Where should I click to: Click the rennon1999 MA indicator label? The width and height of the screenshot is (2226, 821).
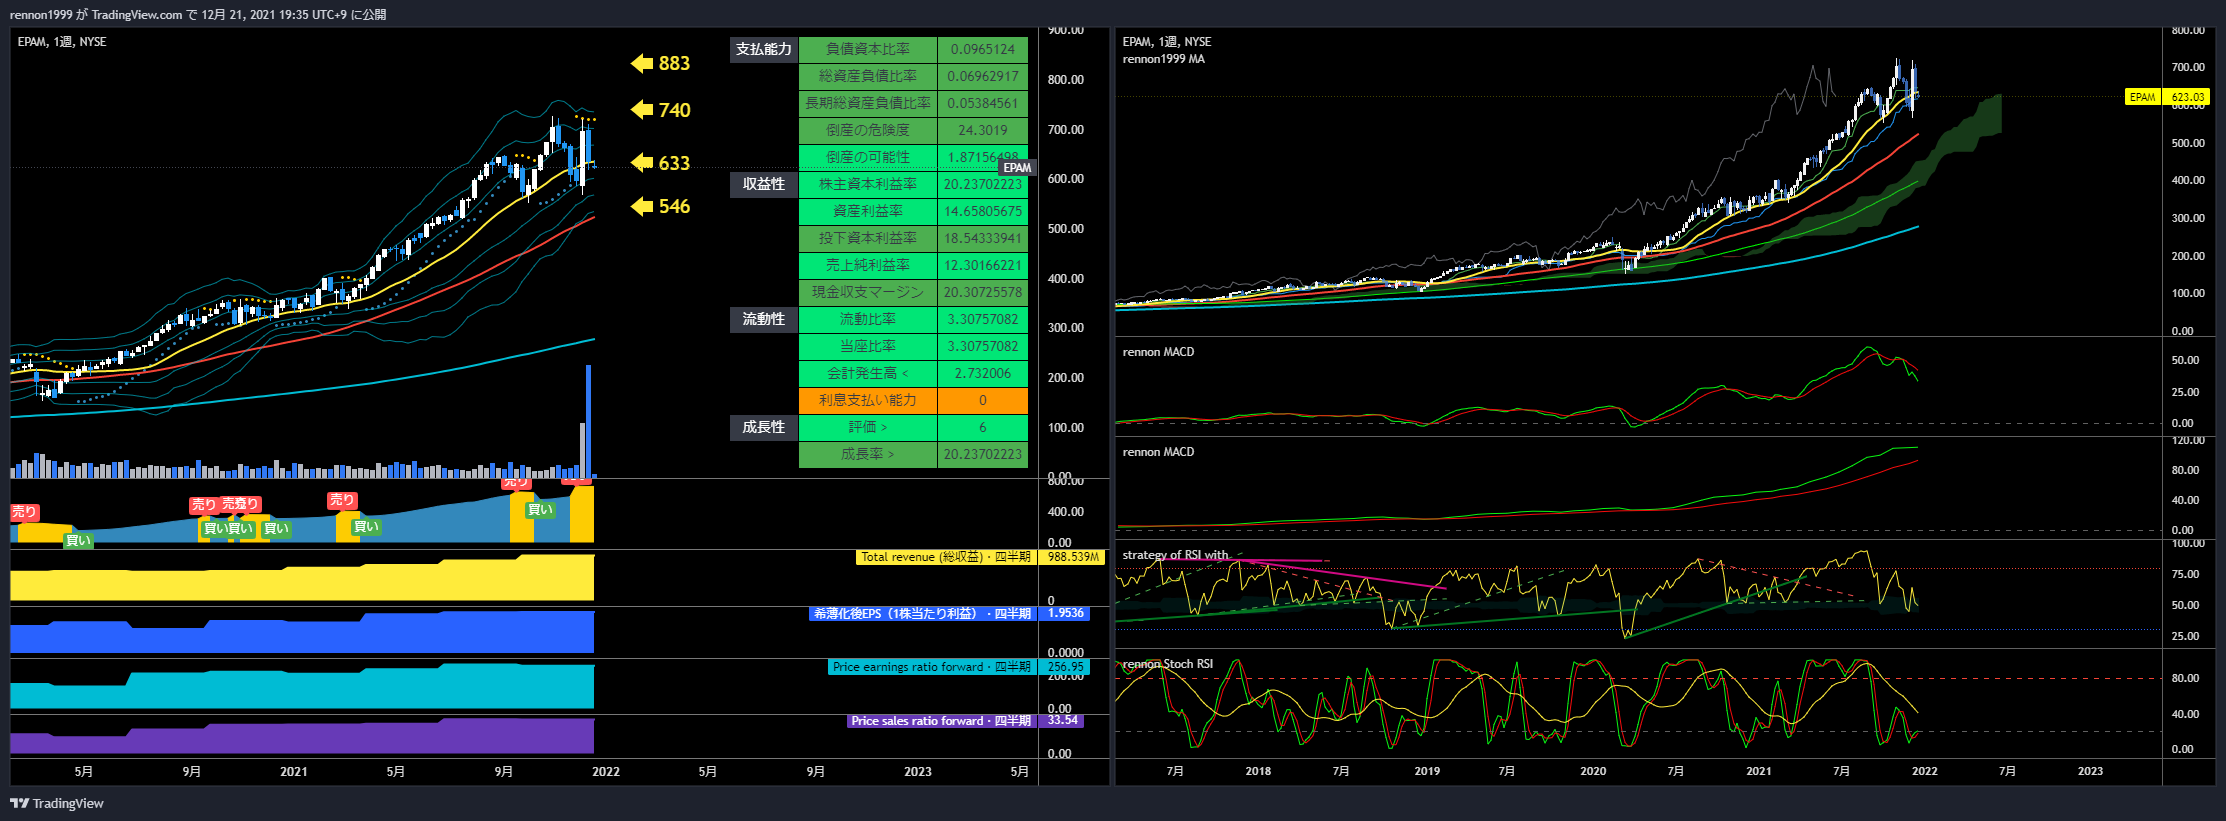[x=1164, y=59]
